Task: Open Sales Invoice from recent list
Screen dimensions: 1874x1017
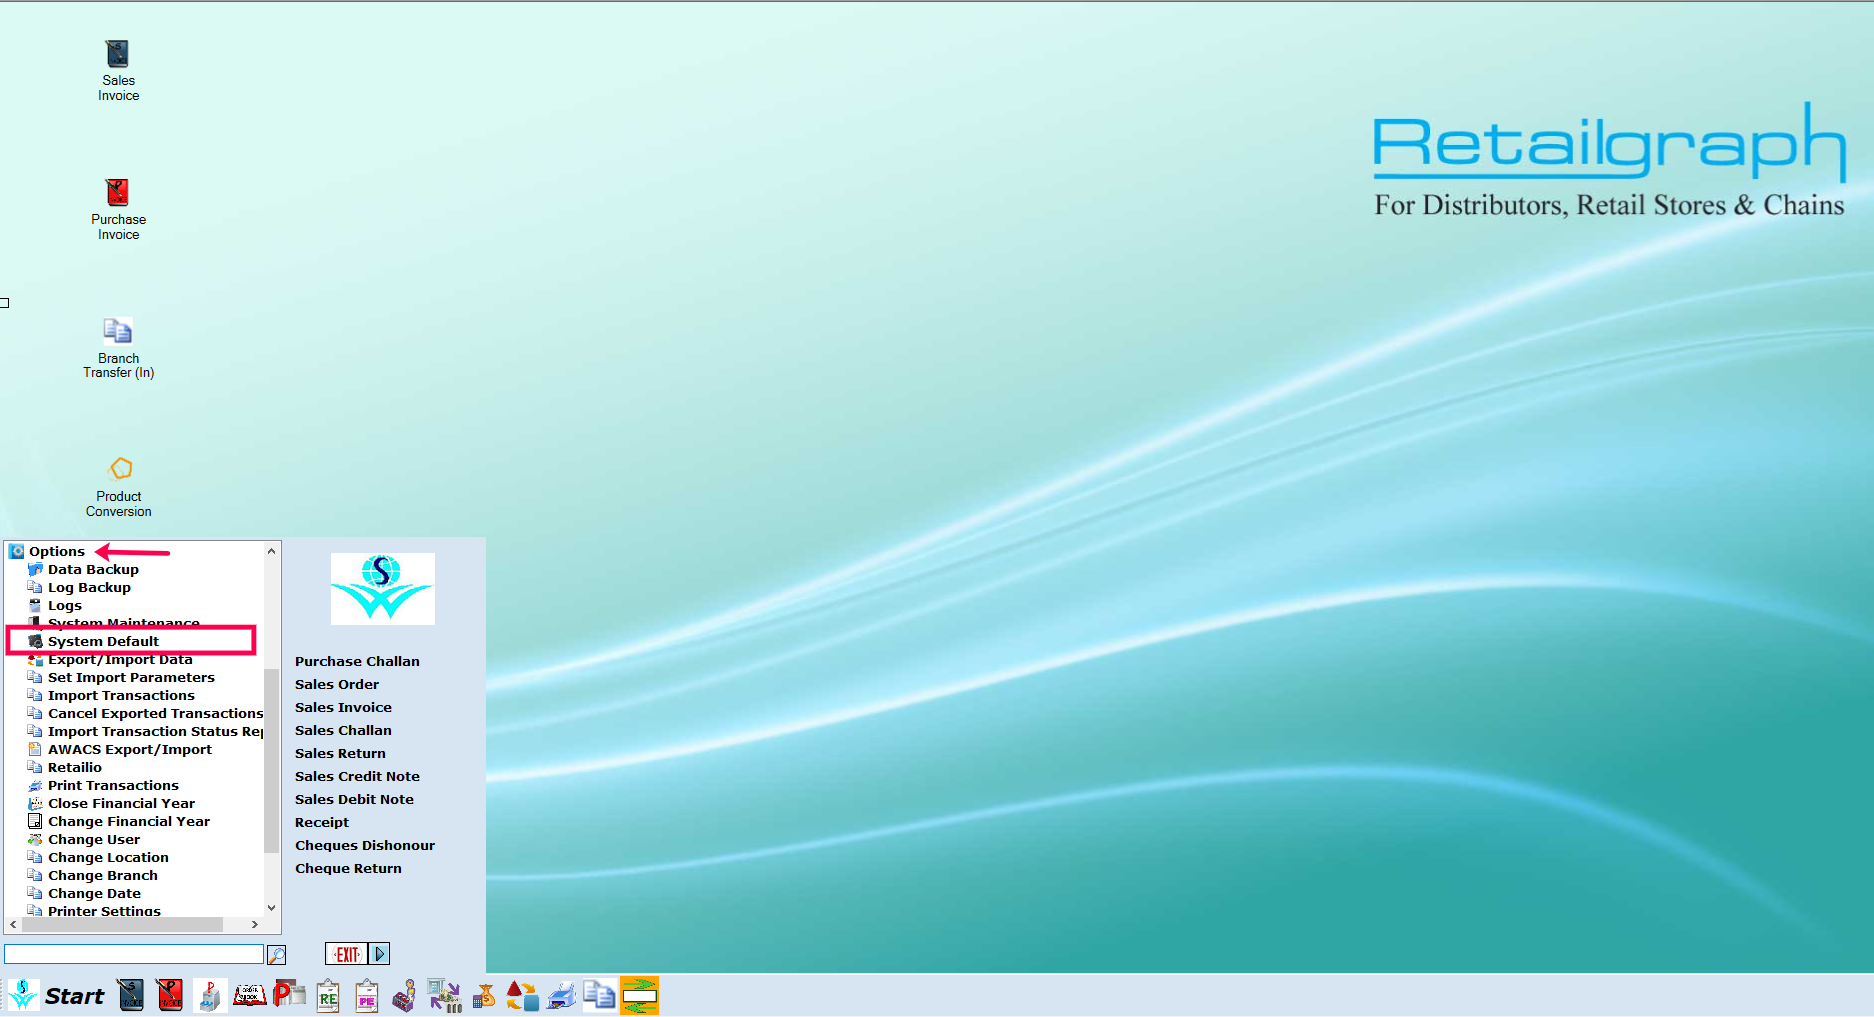Action: pos(343,707)
